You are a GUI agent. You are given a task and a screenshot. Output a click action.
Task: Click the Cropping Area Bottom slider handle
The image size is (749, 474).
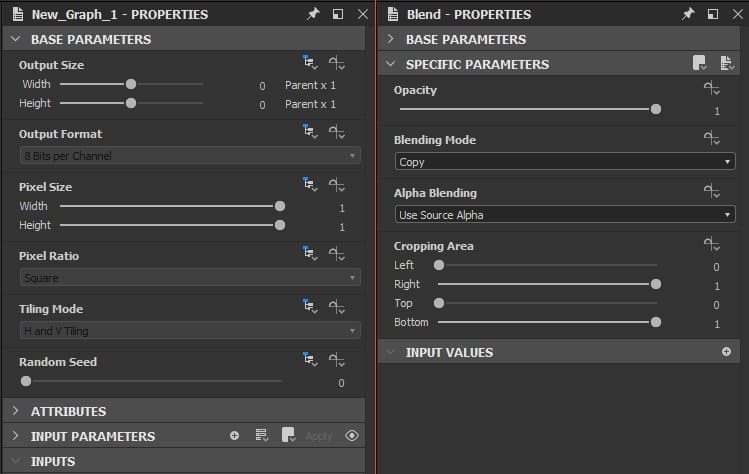[x=656, y=322]
